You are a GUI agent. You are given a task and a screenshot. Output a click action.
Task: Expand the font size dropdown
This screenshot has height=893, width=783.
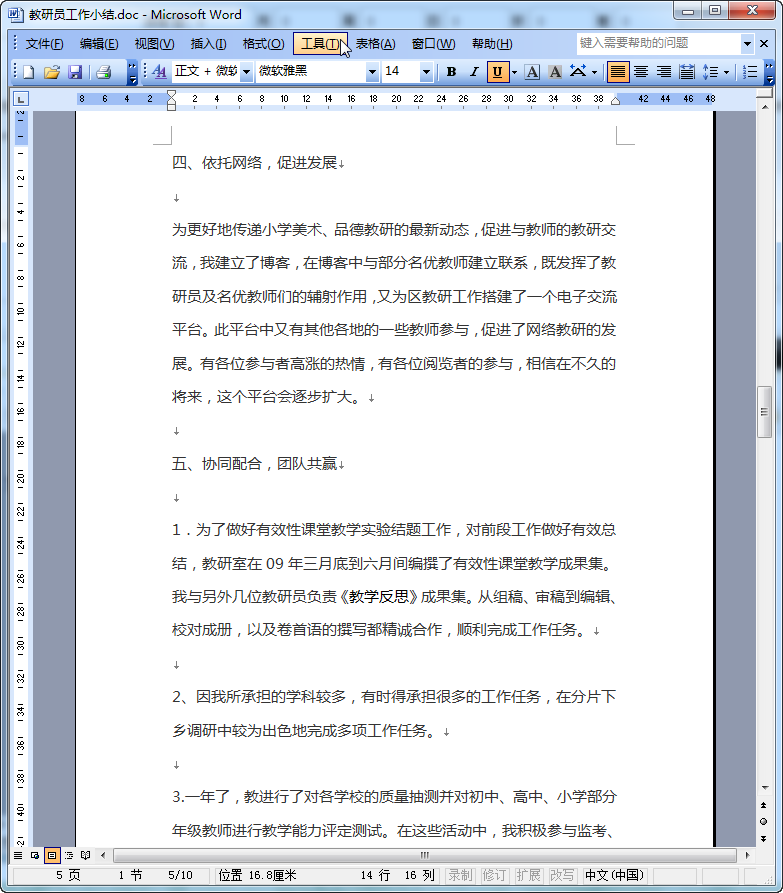click(x=426, y=72)
